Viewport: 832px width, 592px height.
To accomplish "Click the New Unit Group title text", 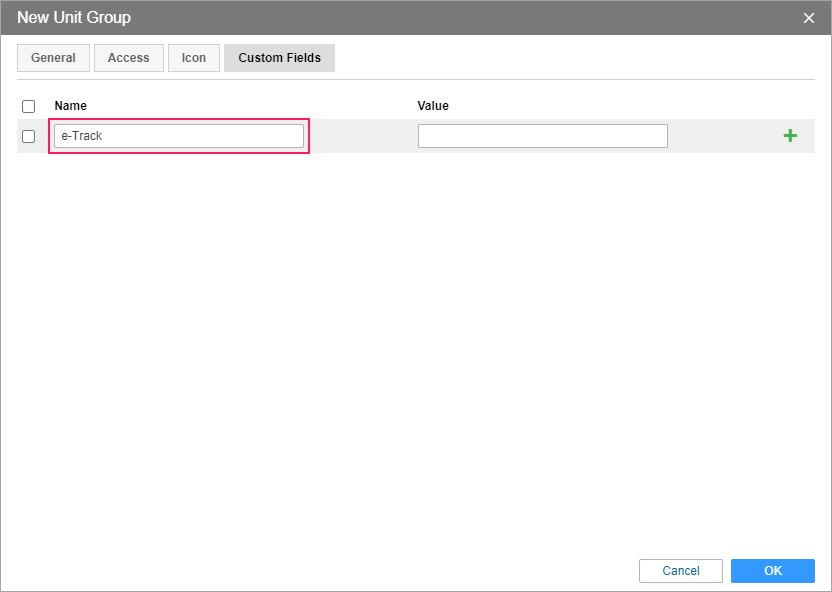I will pyautogui.click(x=74, y=18).
